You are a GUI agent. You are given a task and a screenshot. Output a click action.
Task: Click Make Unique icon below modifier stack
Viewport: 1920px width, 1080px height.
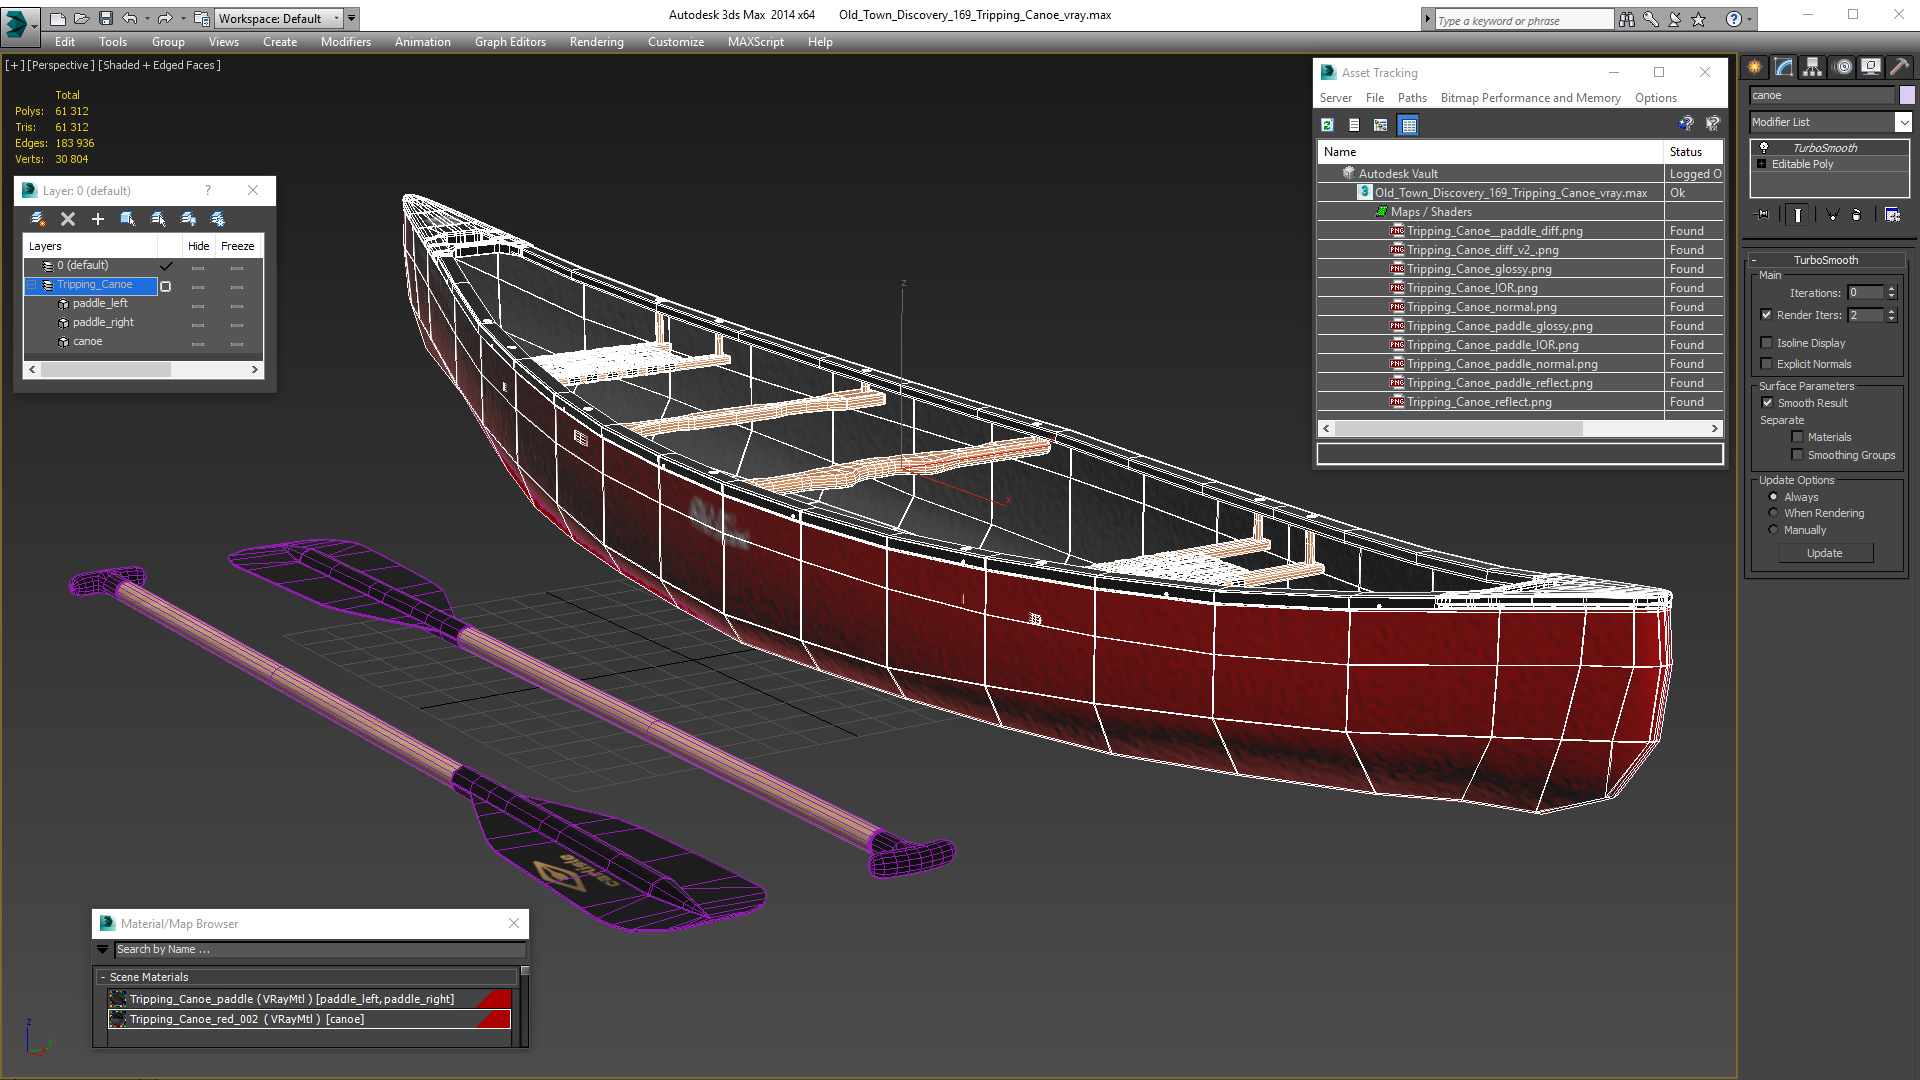click(1832, 214)
